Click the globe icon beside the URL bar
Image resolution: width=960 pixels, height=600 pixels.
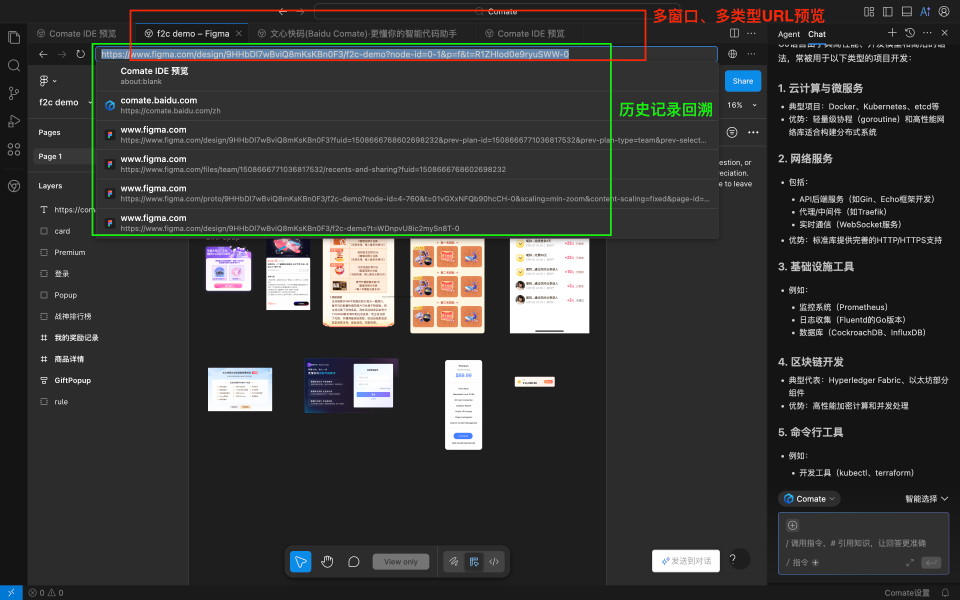[732, 54]
